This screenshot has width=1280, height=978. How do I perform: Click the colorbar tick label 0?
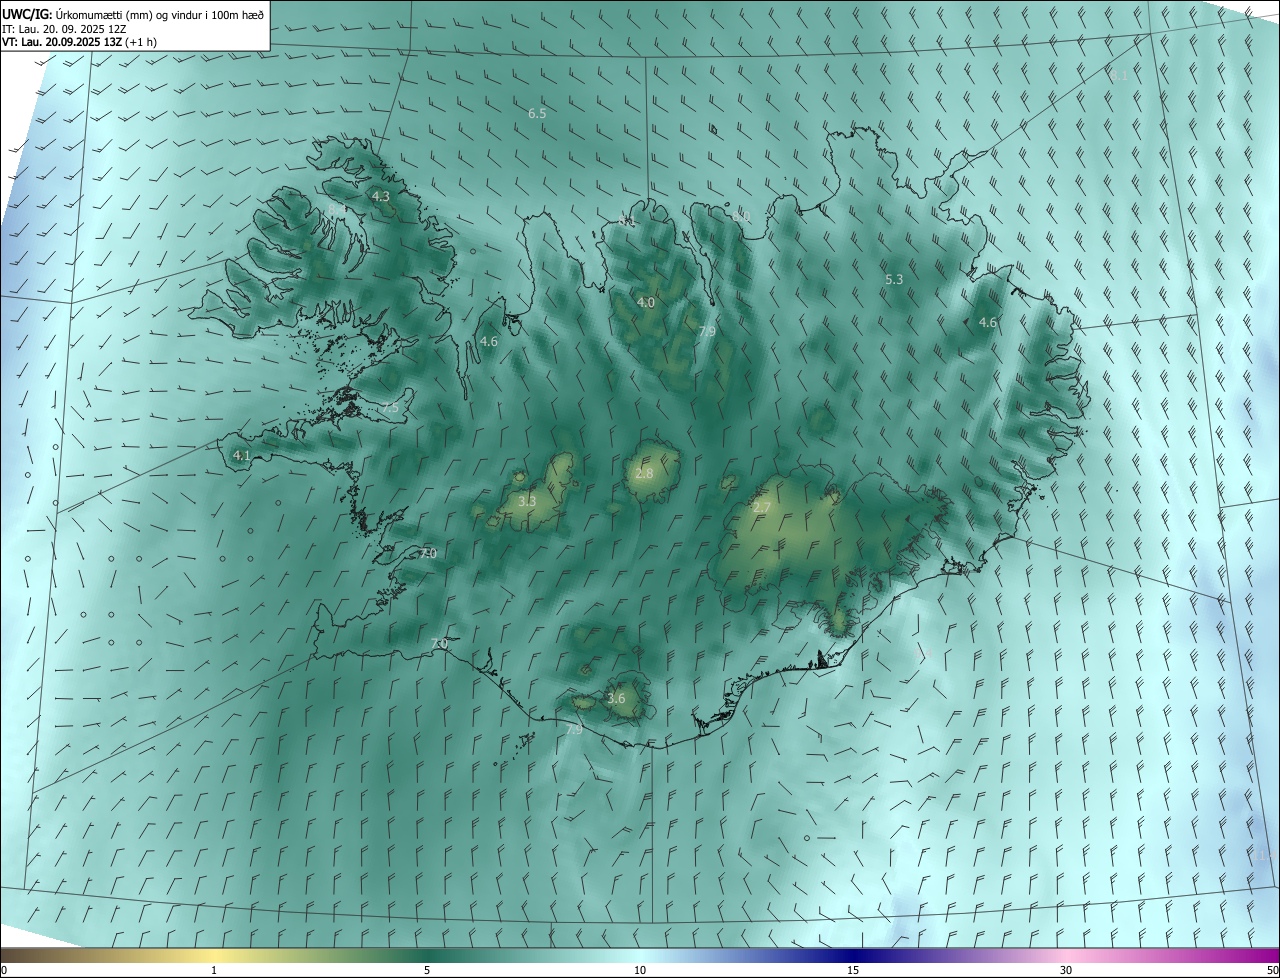pos(4,971)
